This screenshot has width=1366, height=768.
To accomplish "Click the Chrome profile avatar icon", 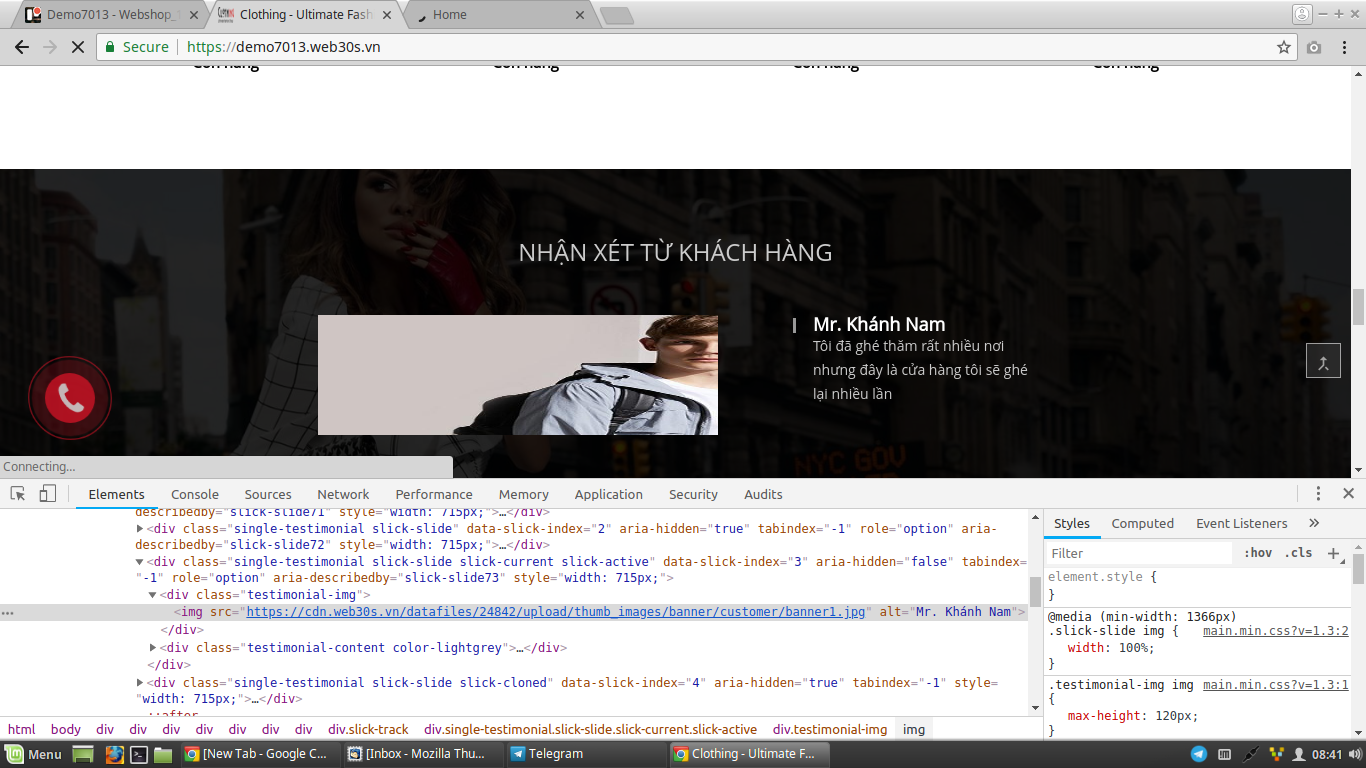I will [1301, 14].
